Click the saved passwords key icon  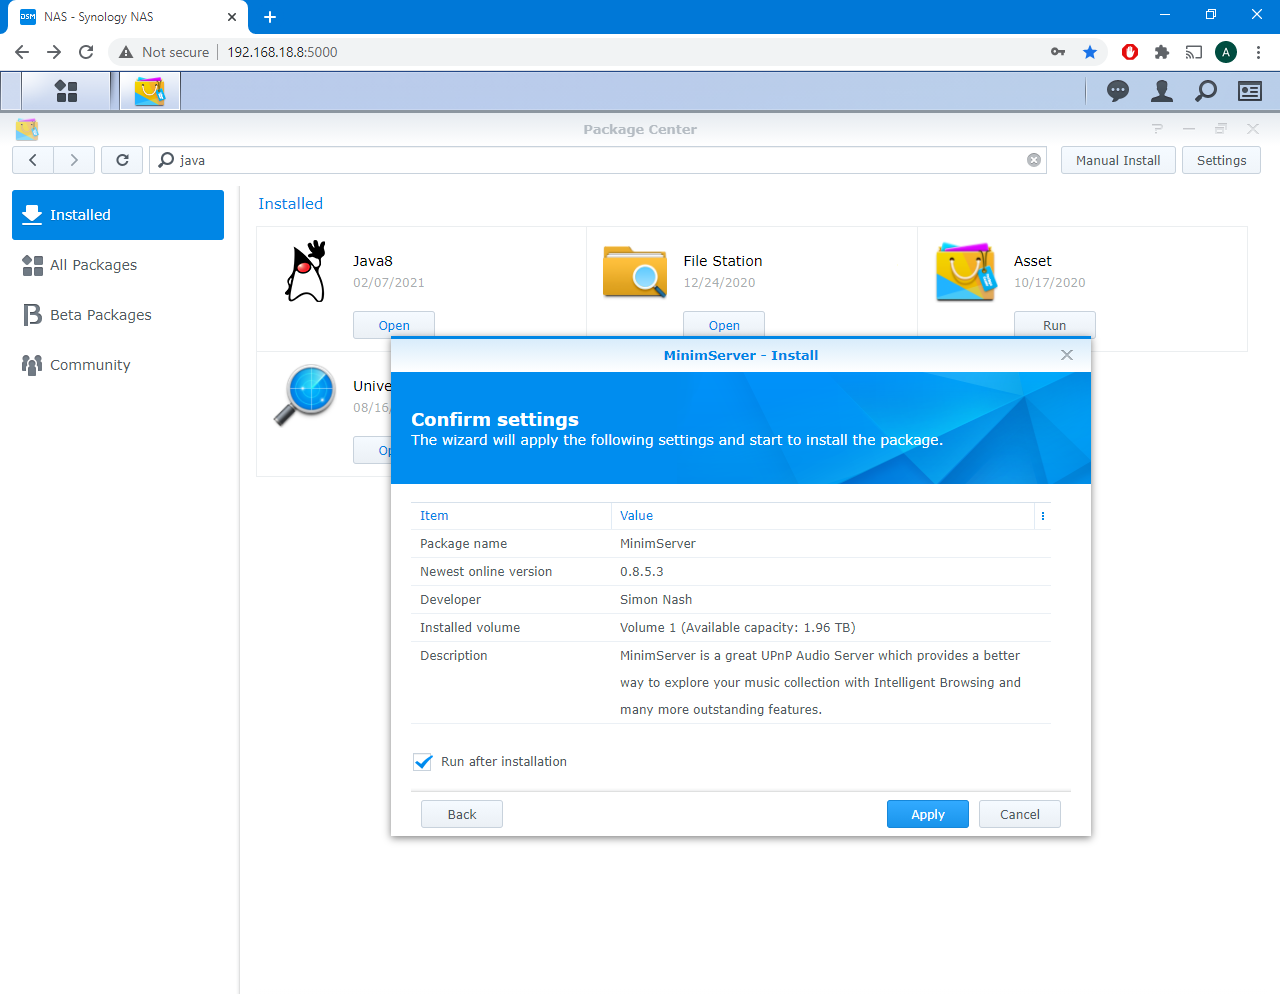click(x=1058, y=52)
